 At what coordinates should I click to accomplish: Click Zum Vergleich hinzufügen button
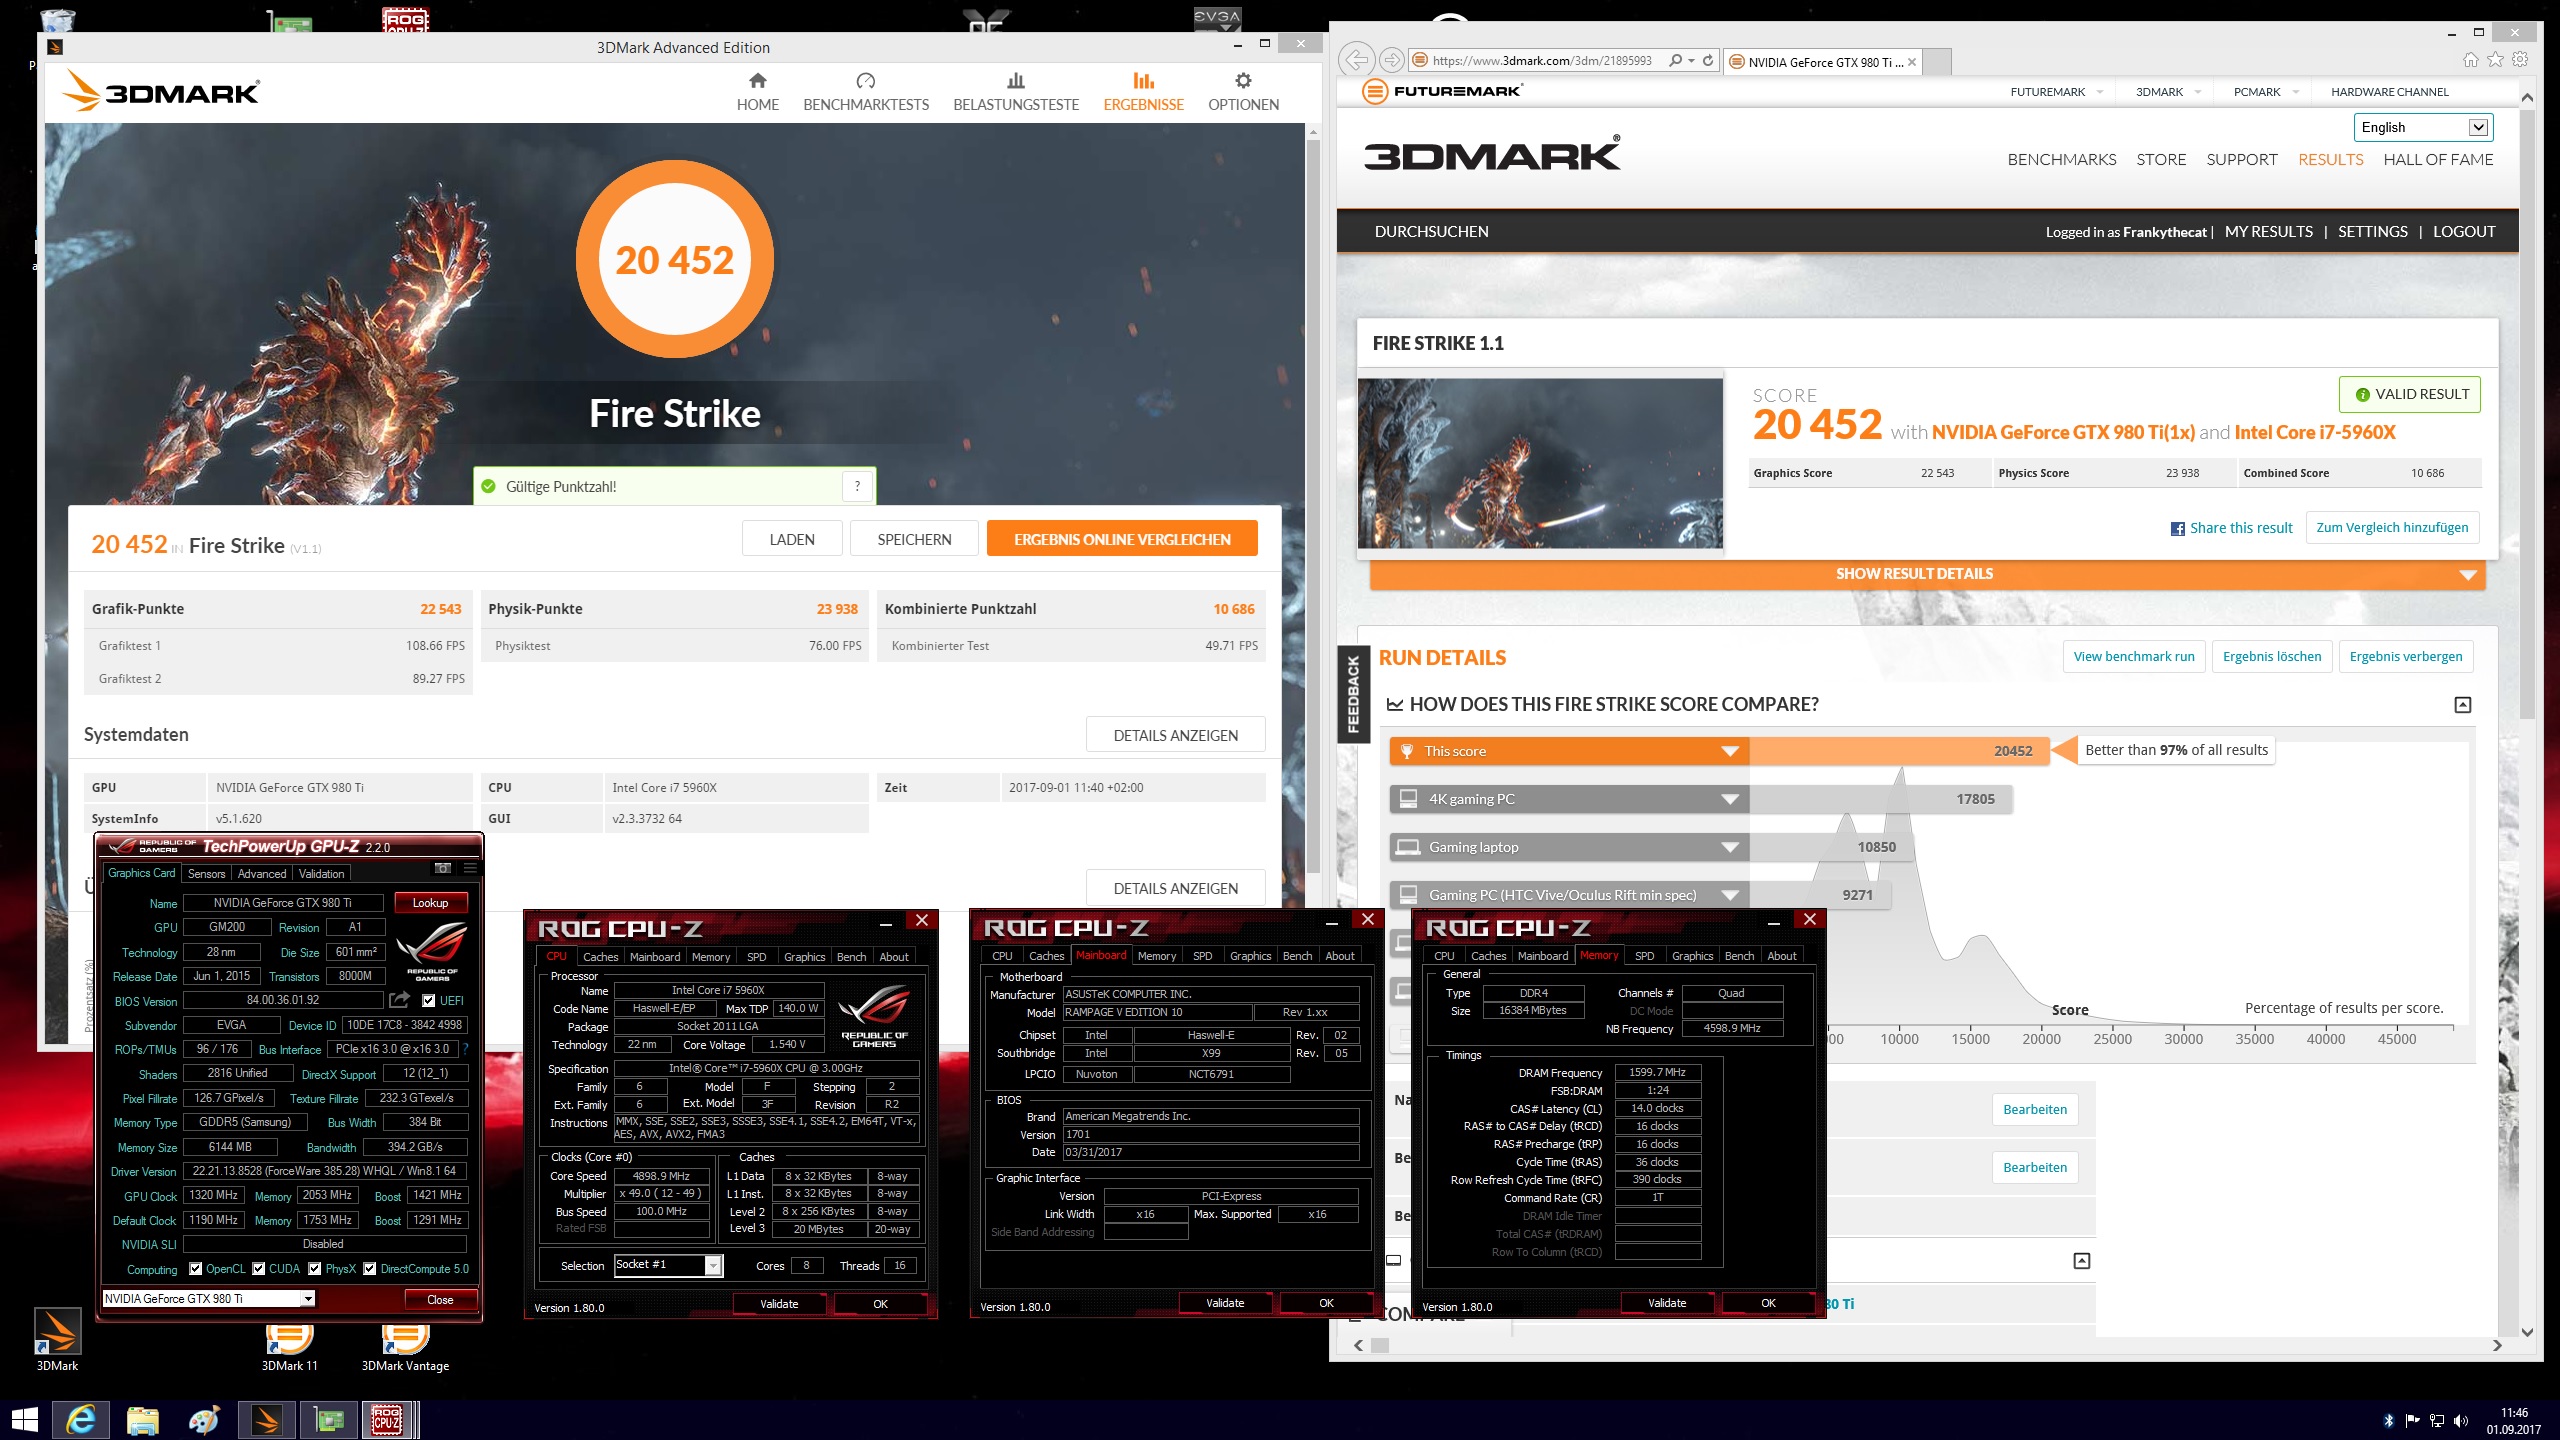coord(2392,528)
